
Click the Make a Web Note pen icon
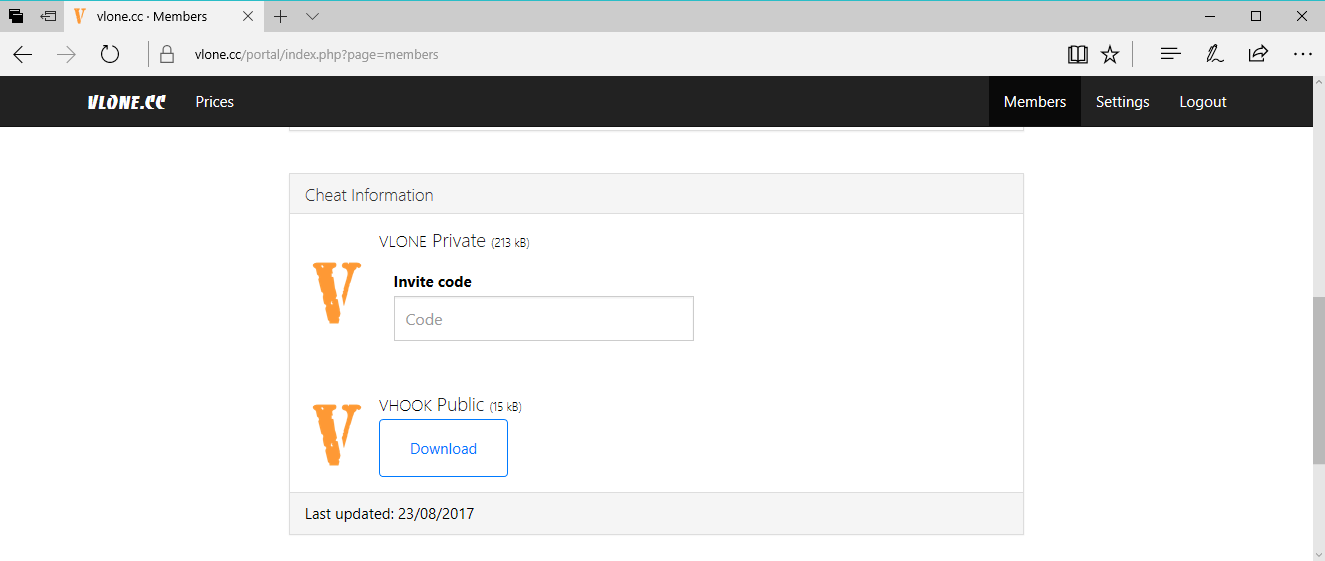coord(1215,55)
